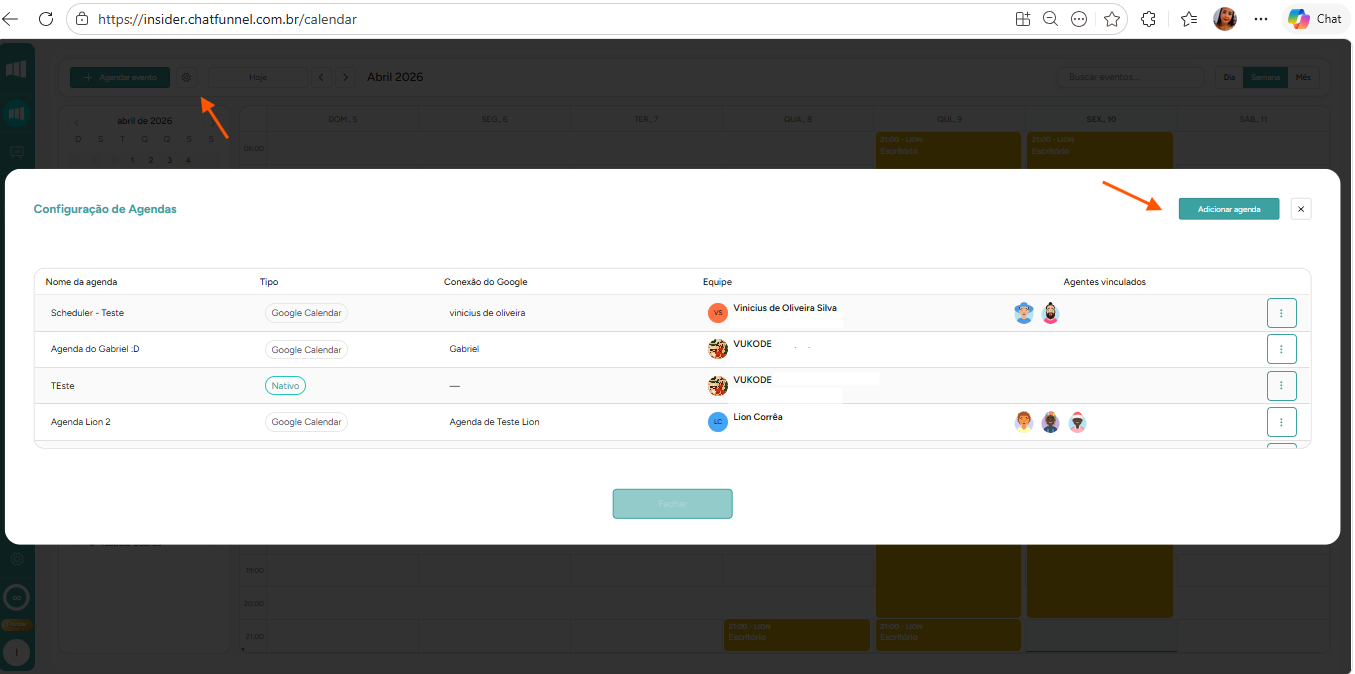Click the VS avatar of Vinicius de Oliveira Silva
The height and width of the screenshot is (674, 1355).
pyautogui.click(x=718, y=313)
